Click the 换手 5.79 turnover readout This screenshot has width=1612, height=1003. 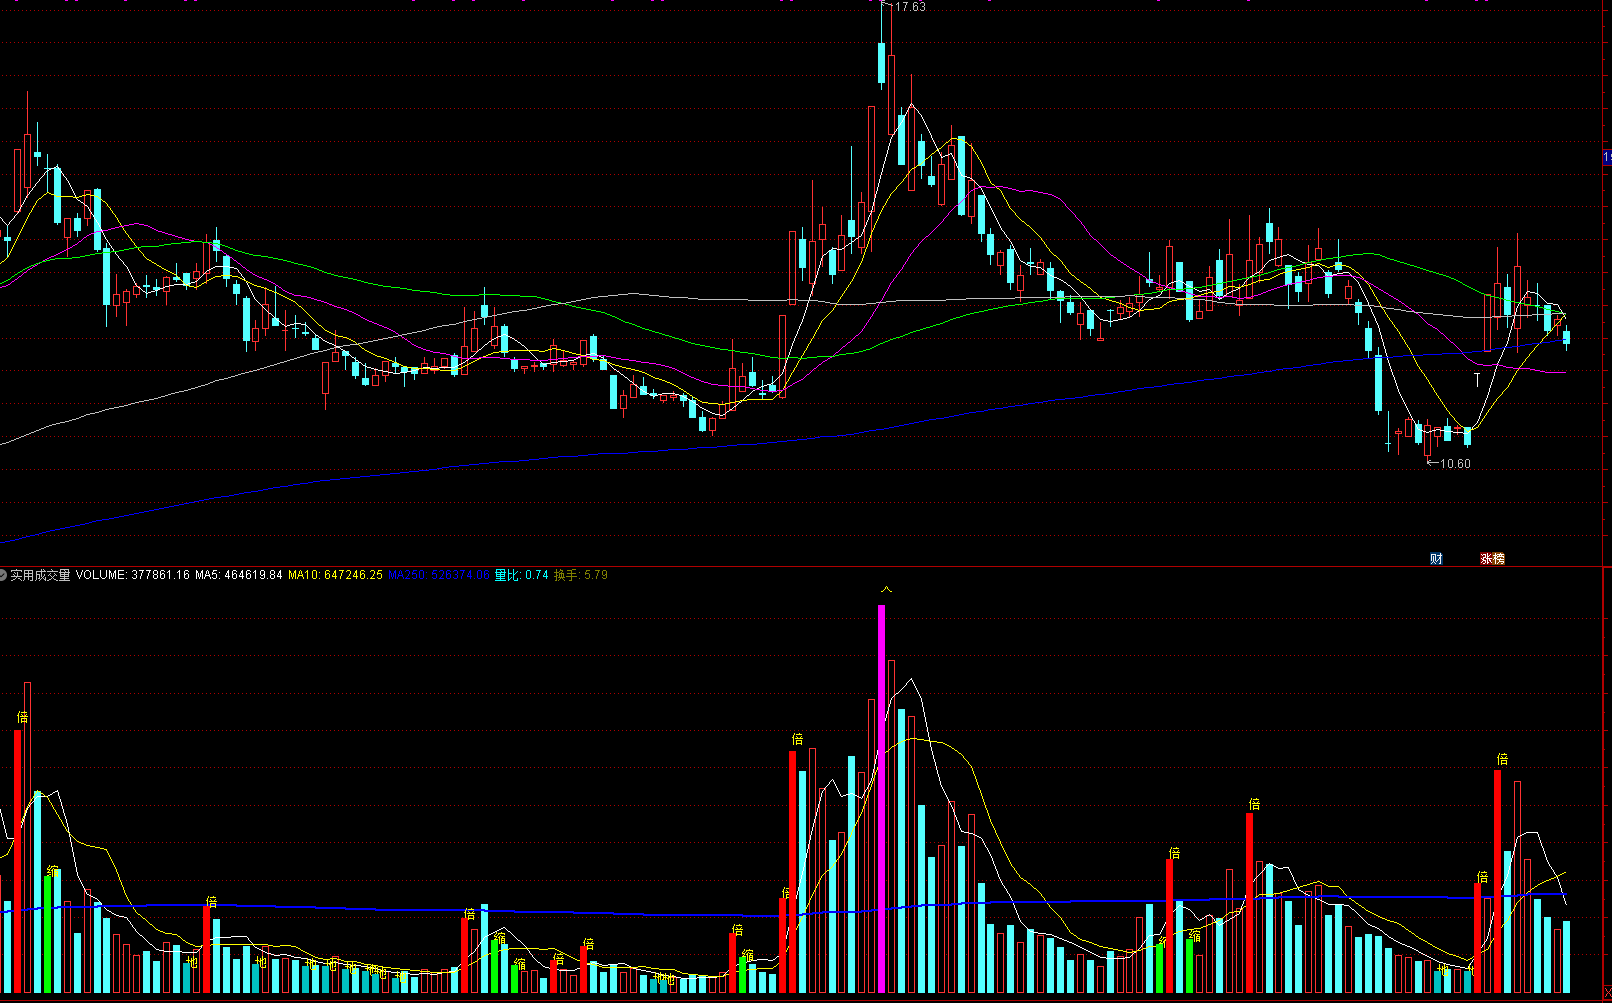pyautogui.click(x=581, y=575)
